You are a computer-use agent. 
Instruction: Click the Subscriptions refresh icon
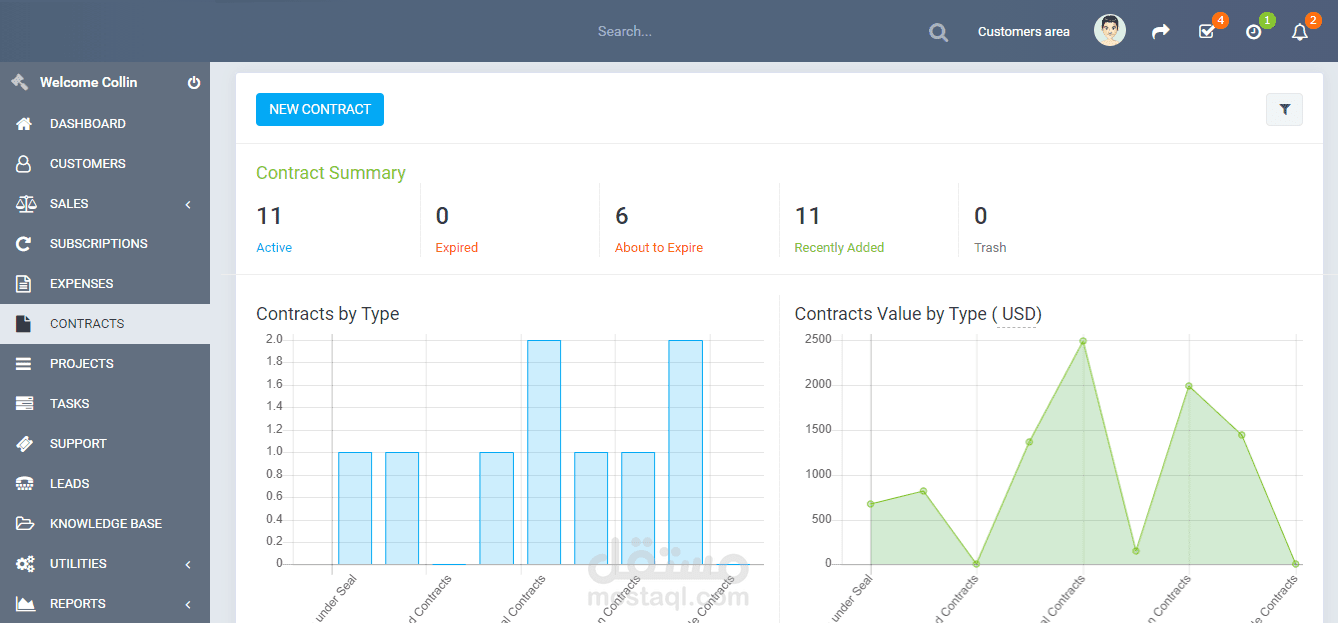(24, 244)
